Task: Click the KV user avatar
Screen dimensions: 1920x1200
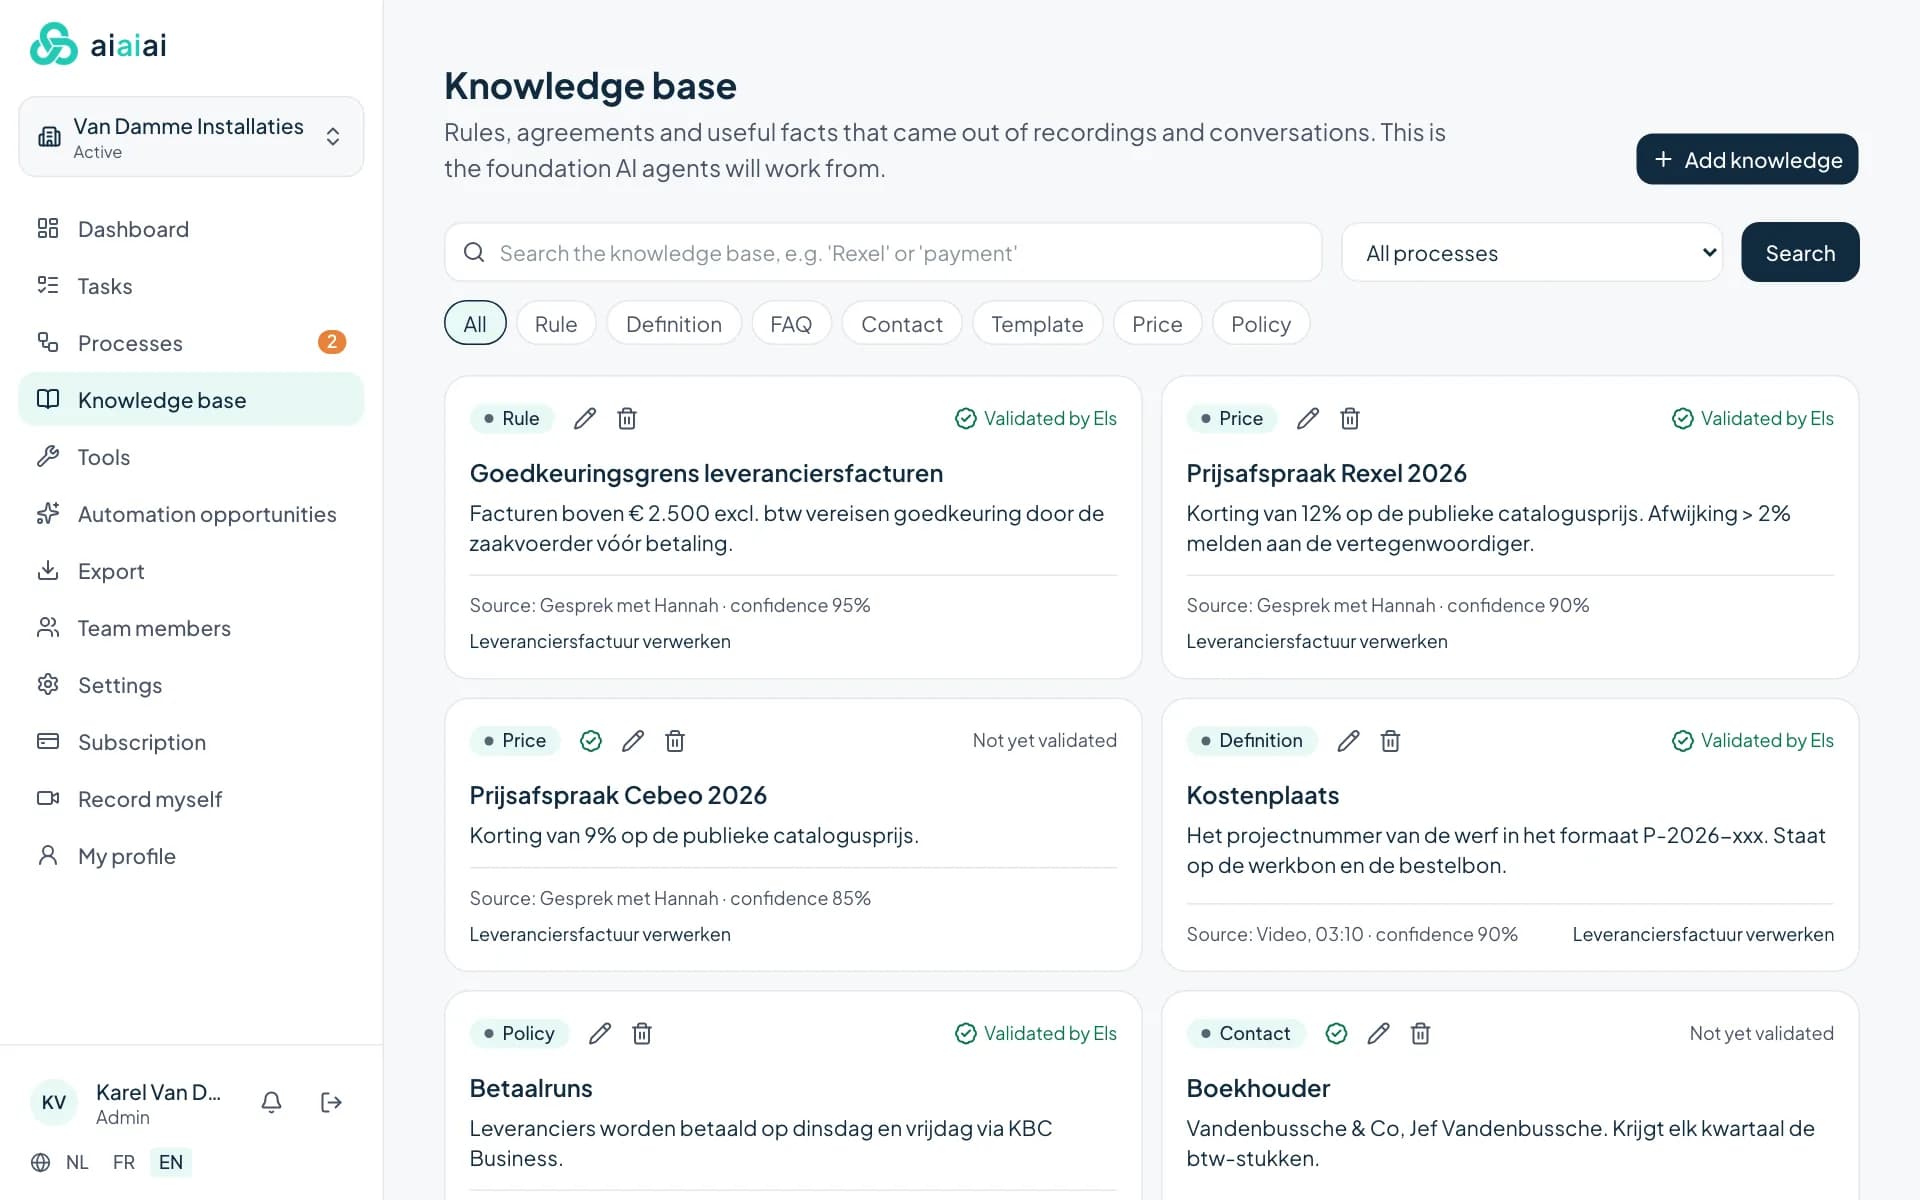Action: pos(54,1102)
